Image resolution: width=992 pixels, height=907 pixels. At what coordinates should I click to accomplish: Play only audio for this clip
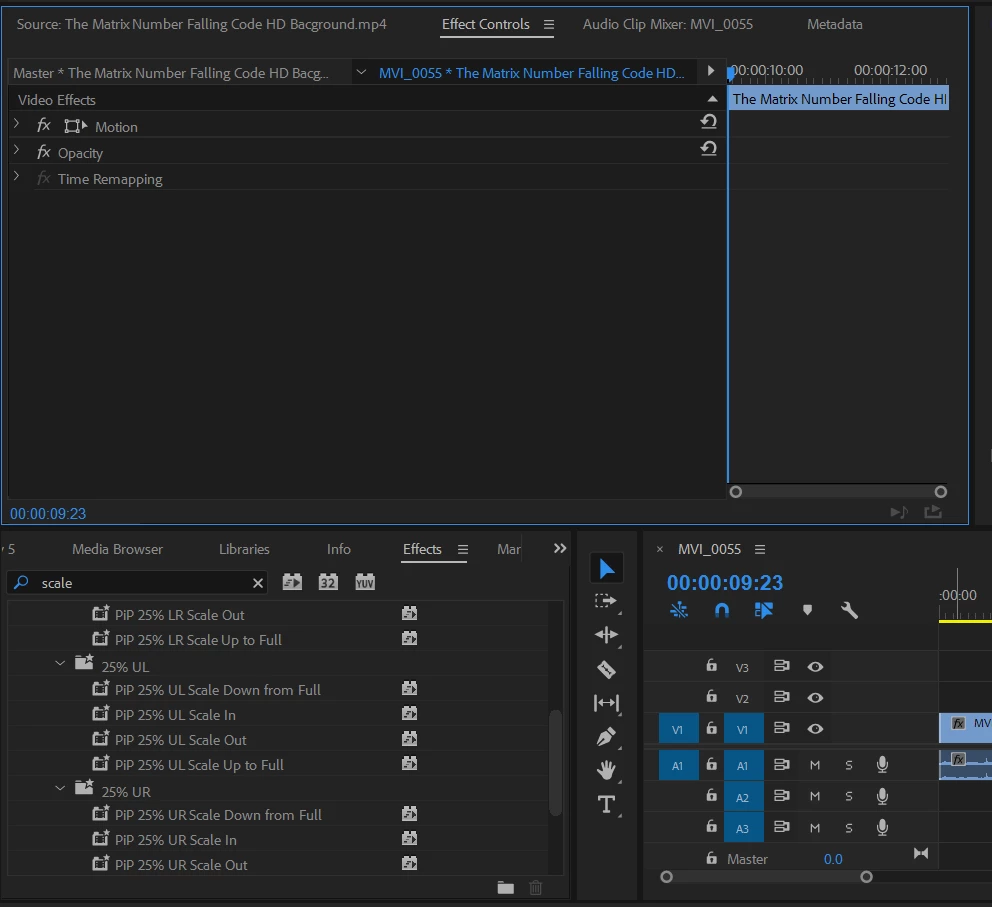click(x=898, y=512)
